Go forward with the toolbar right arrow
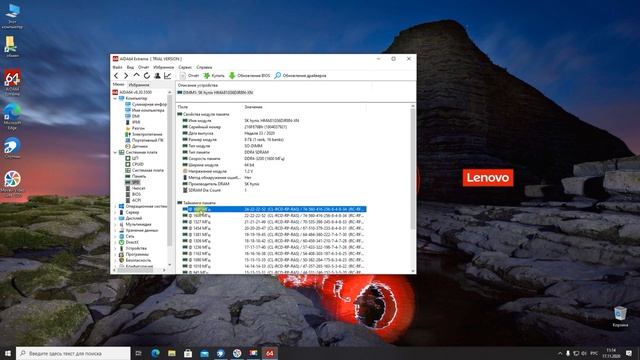 pyautogui.click(x=126, y=76)
